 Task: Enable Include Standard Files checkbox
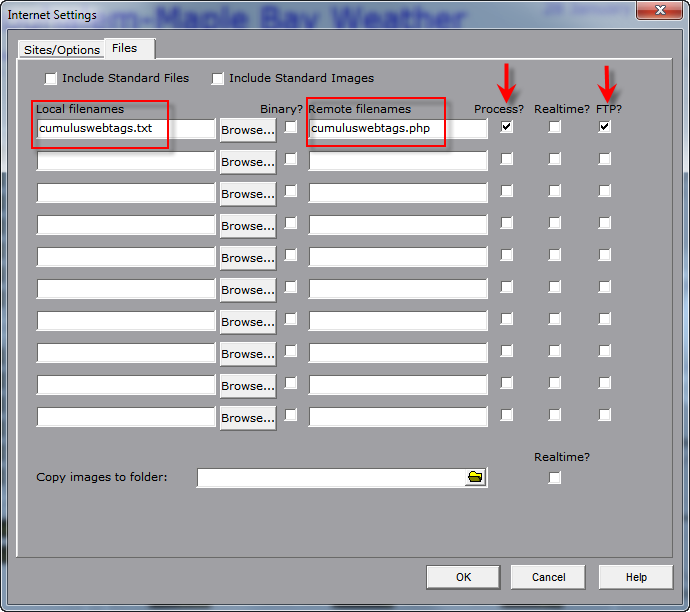[x=51, y=79]
